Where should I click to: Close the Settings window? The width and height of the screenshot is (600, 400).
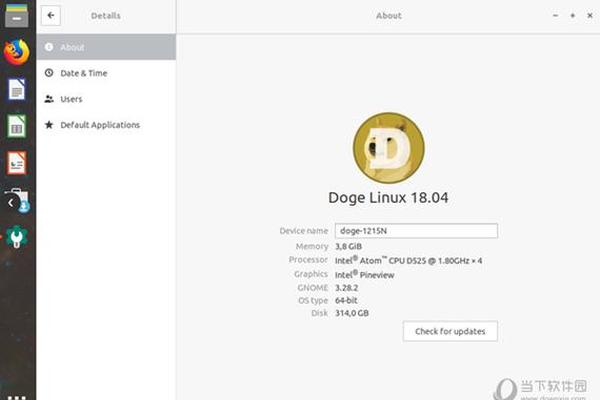[x=590, y=16]
